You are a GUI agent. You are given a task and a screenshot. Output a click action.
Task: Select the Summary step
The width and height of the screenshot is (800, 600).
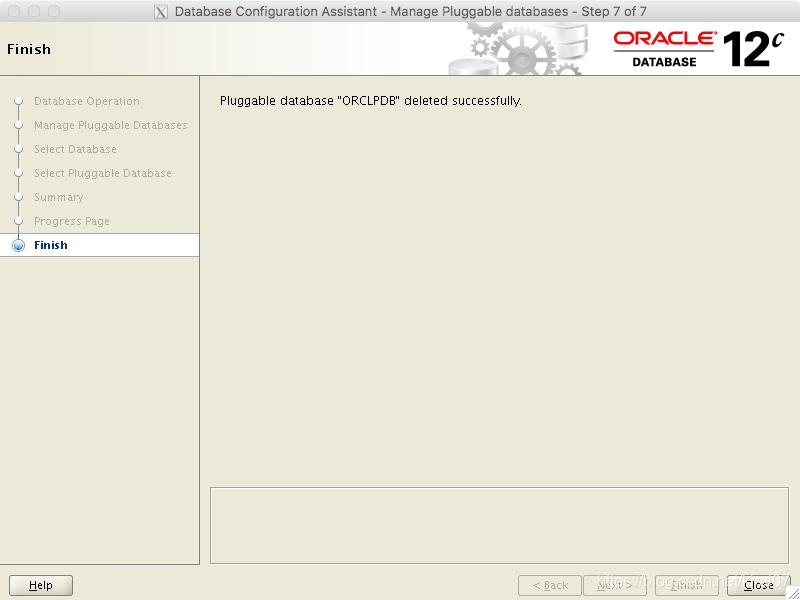coord(59,197)
